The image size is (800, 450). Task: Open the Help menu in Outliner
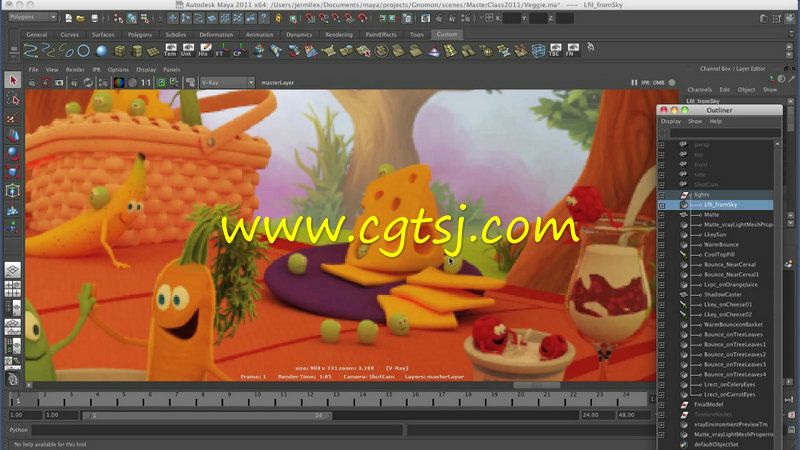[715, 121]
